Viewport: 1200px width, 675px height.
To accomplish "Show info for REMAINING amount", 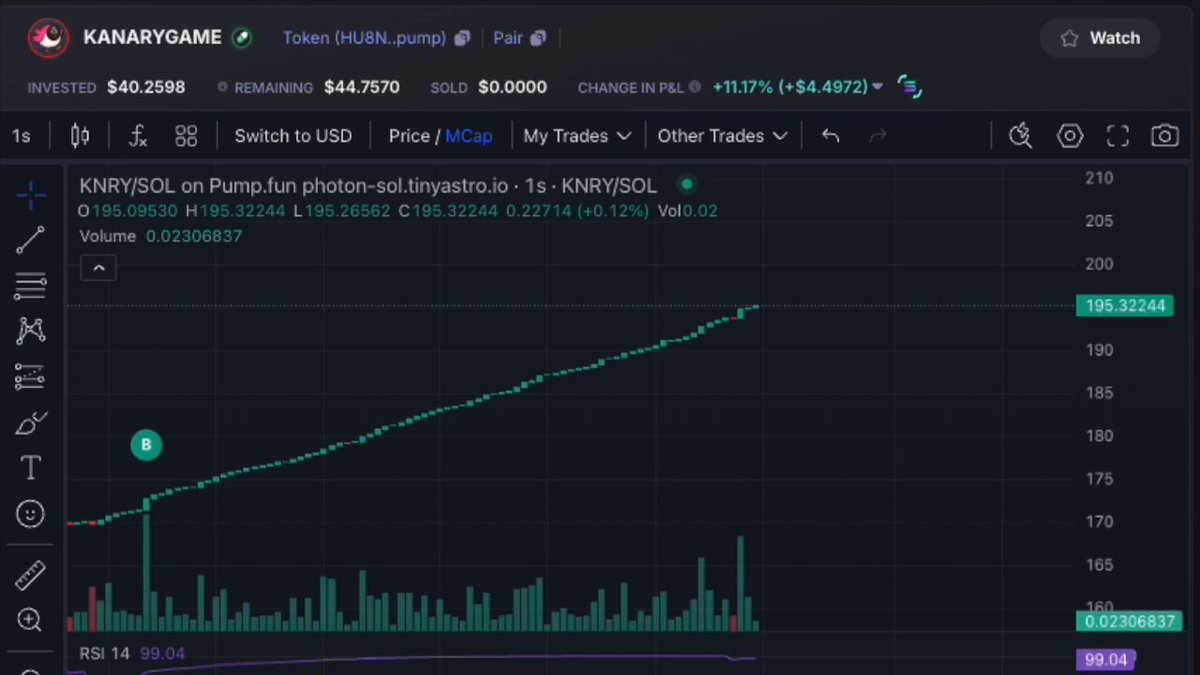I will point(223,87).
